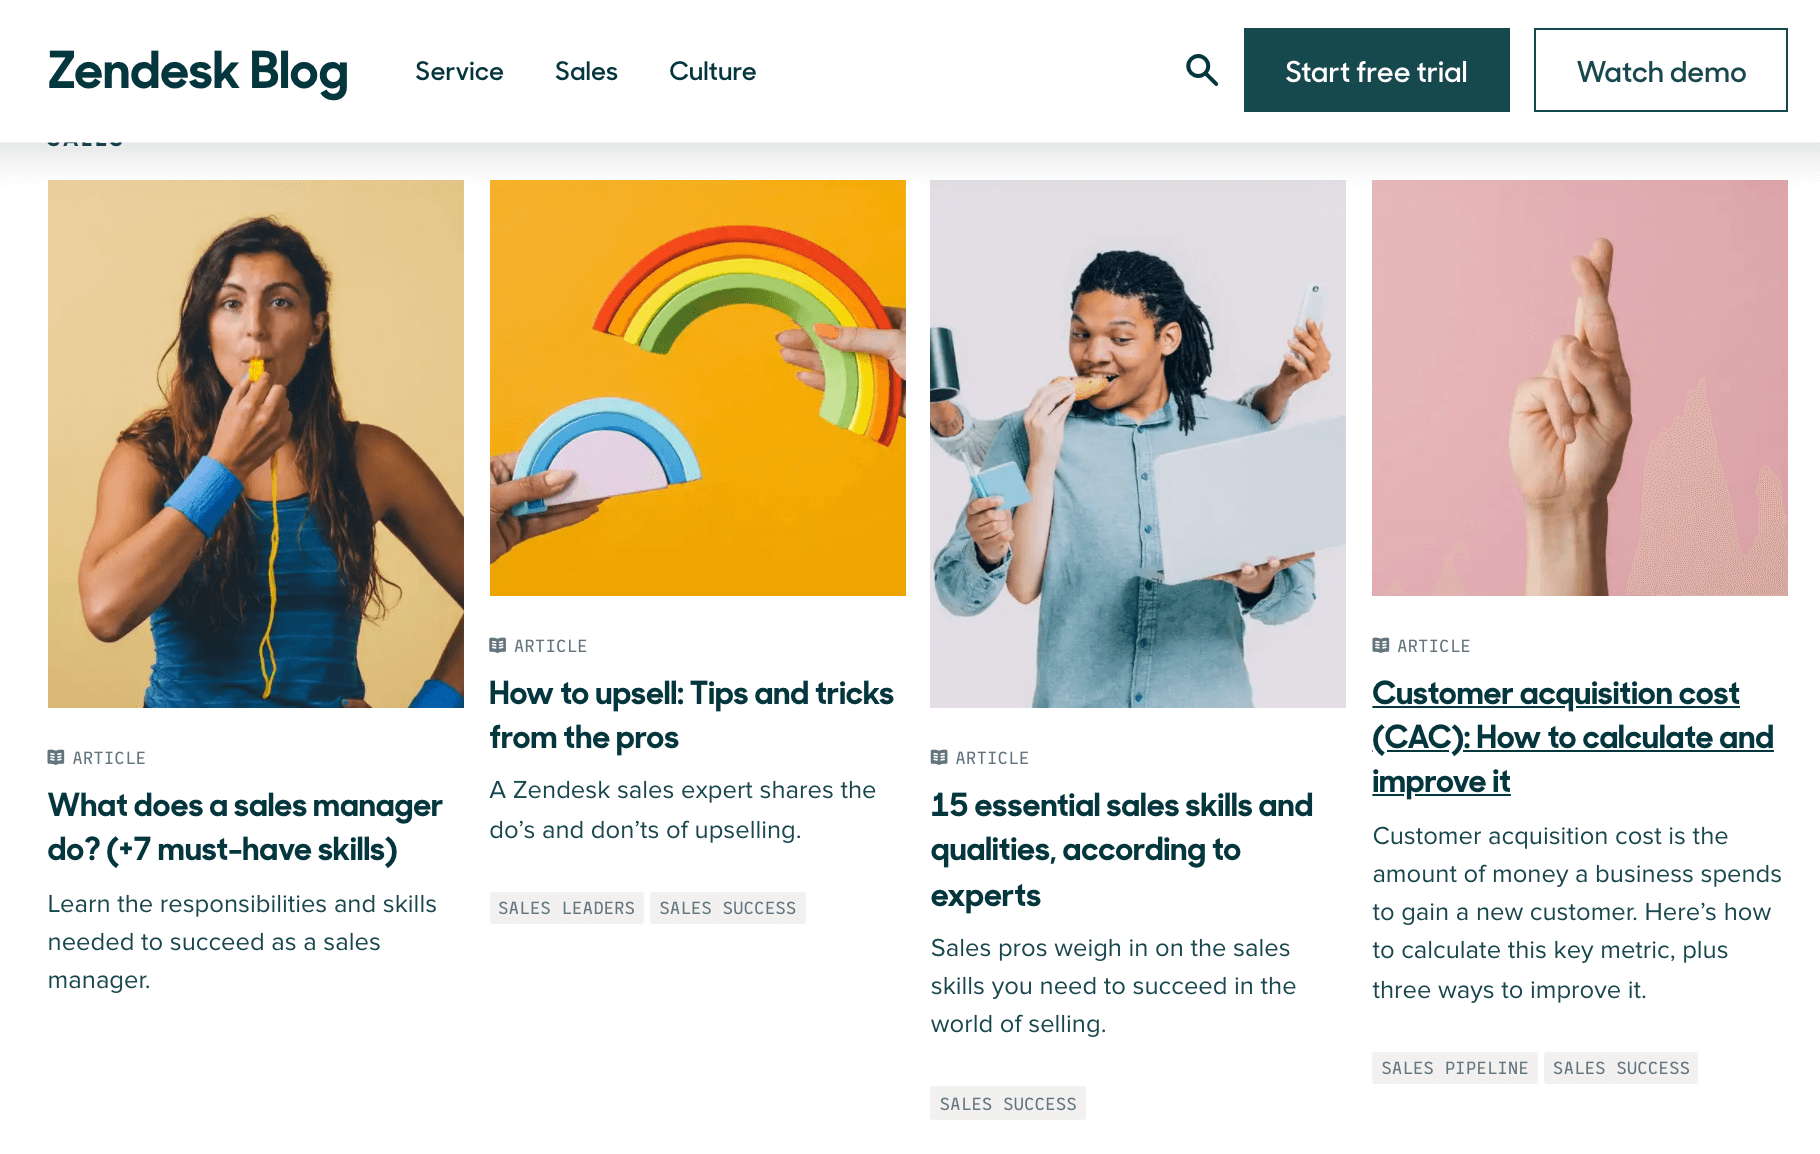The image size is (1820, 1154).
Task: Open 'How to upsell: Tips and tricks' article
Action: (x=691, y=715)
